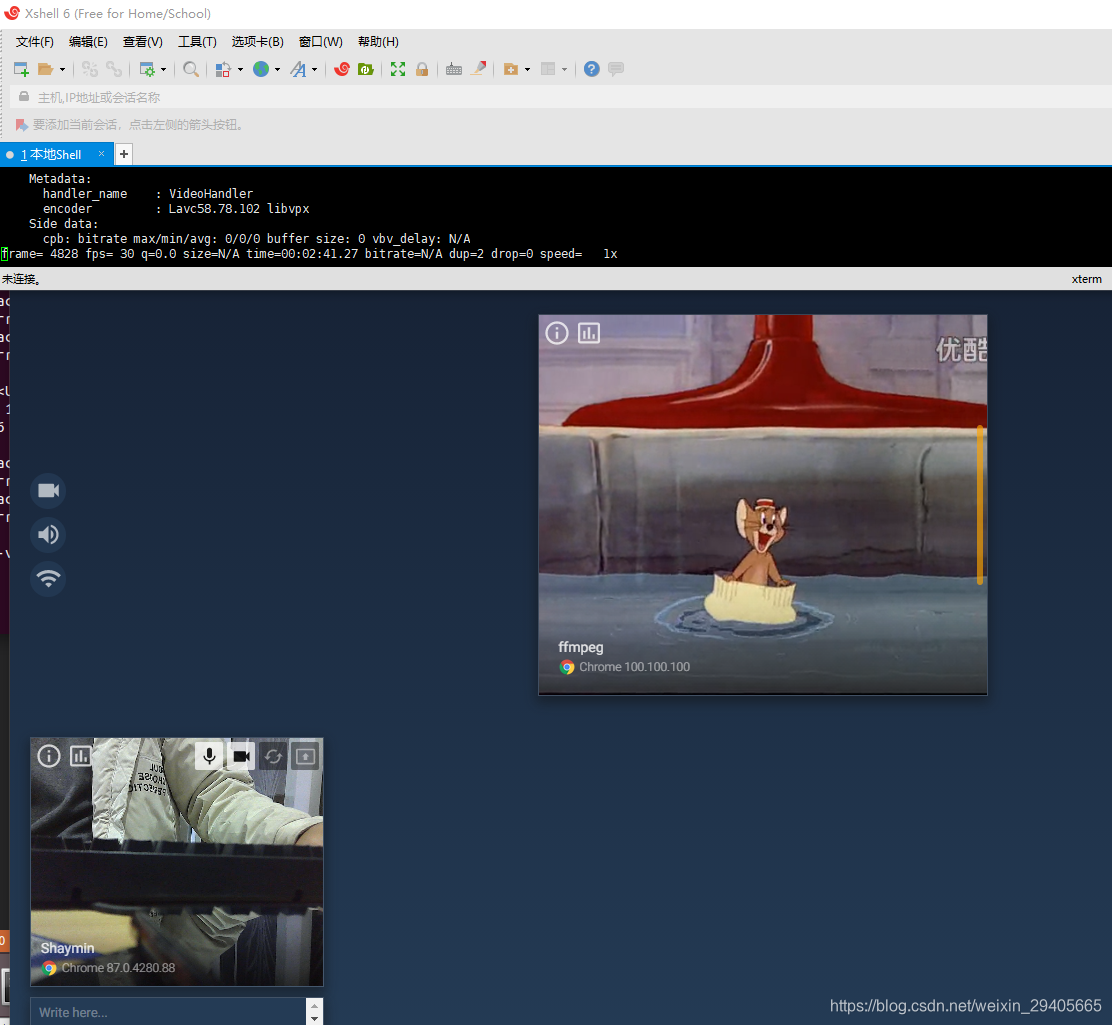Launch Xshell red swirl icon
Viewport: 1112px width, 1025px height.
pos(342,69)
